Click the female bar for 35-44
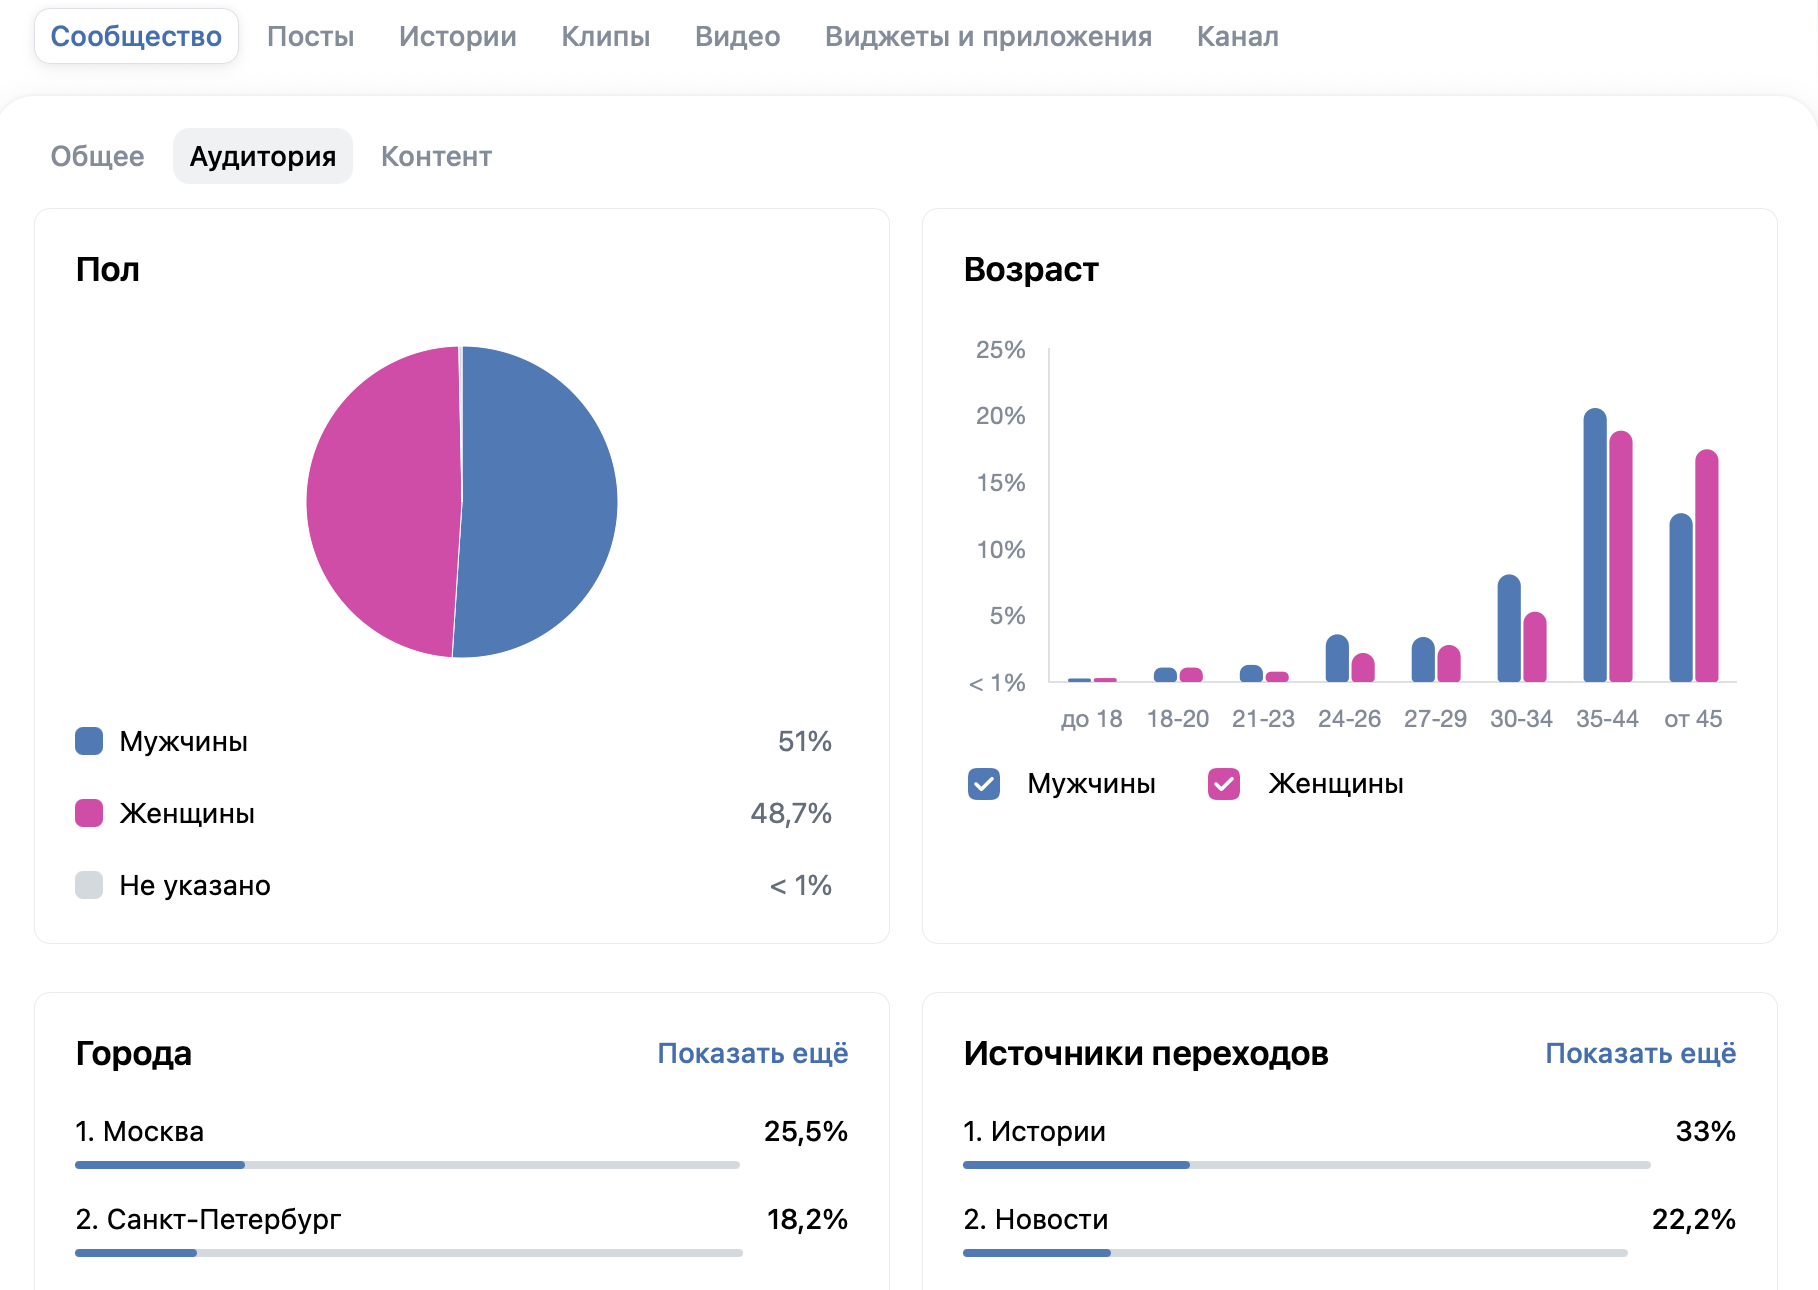 pyautogui.click(x=1621, y=556)
